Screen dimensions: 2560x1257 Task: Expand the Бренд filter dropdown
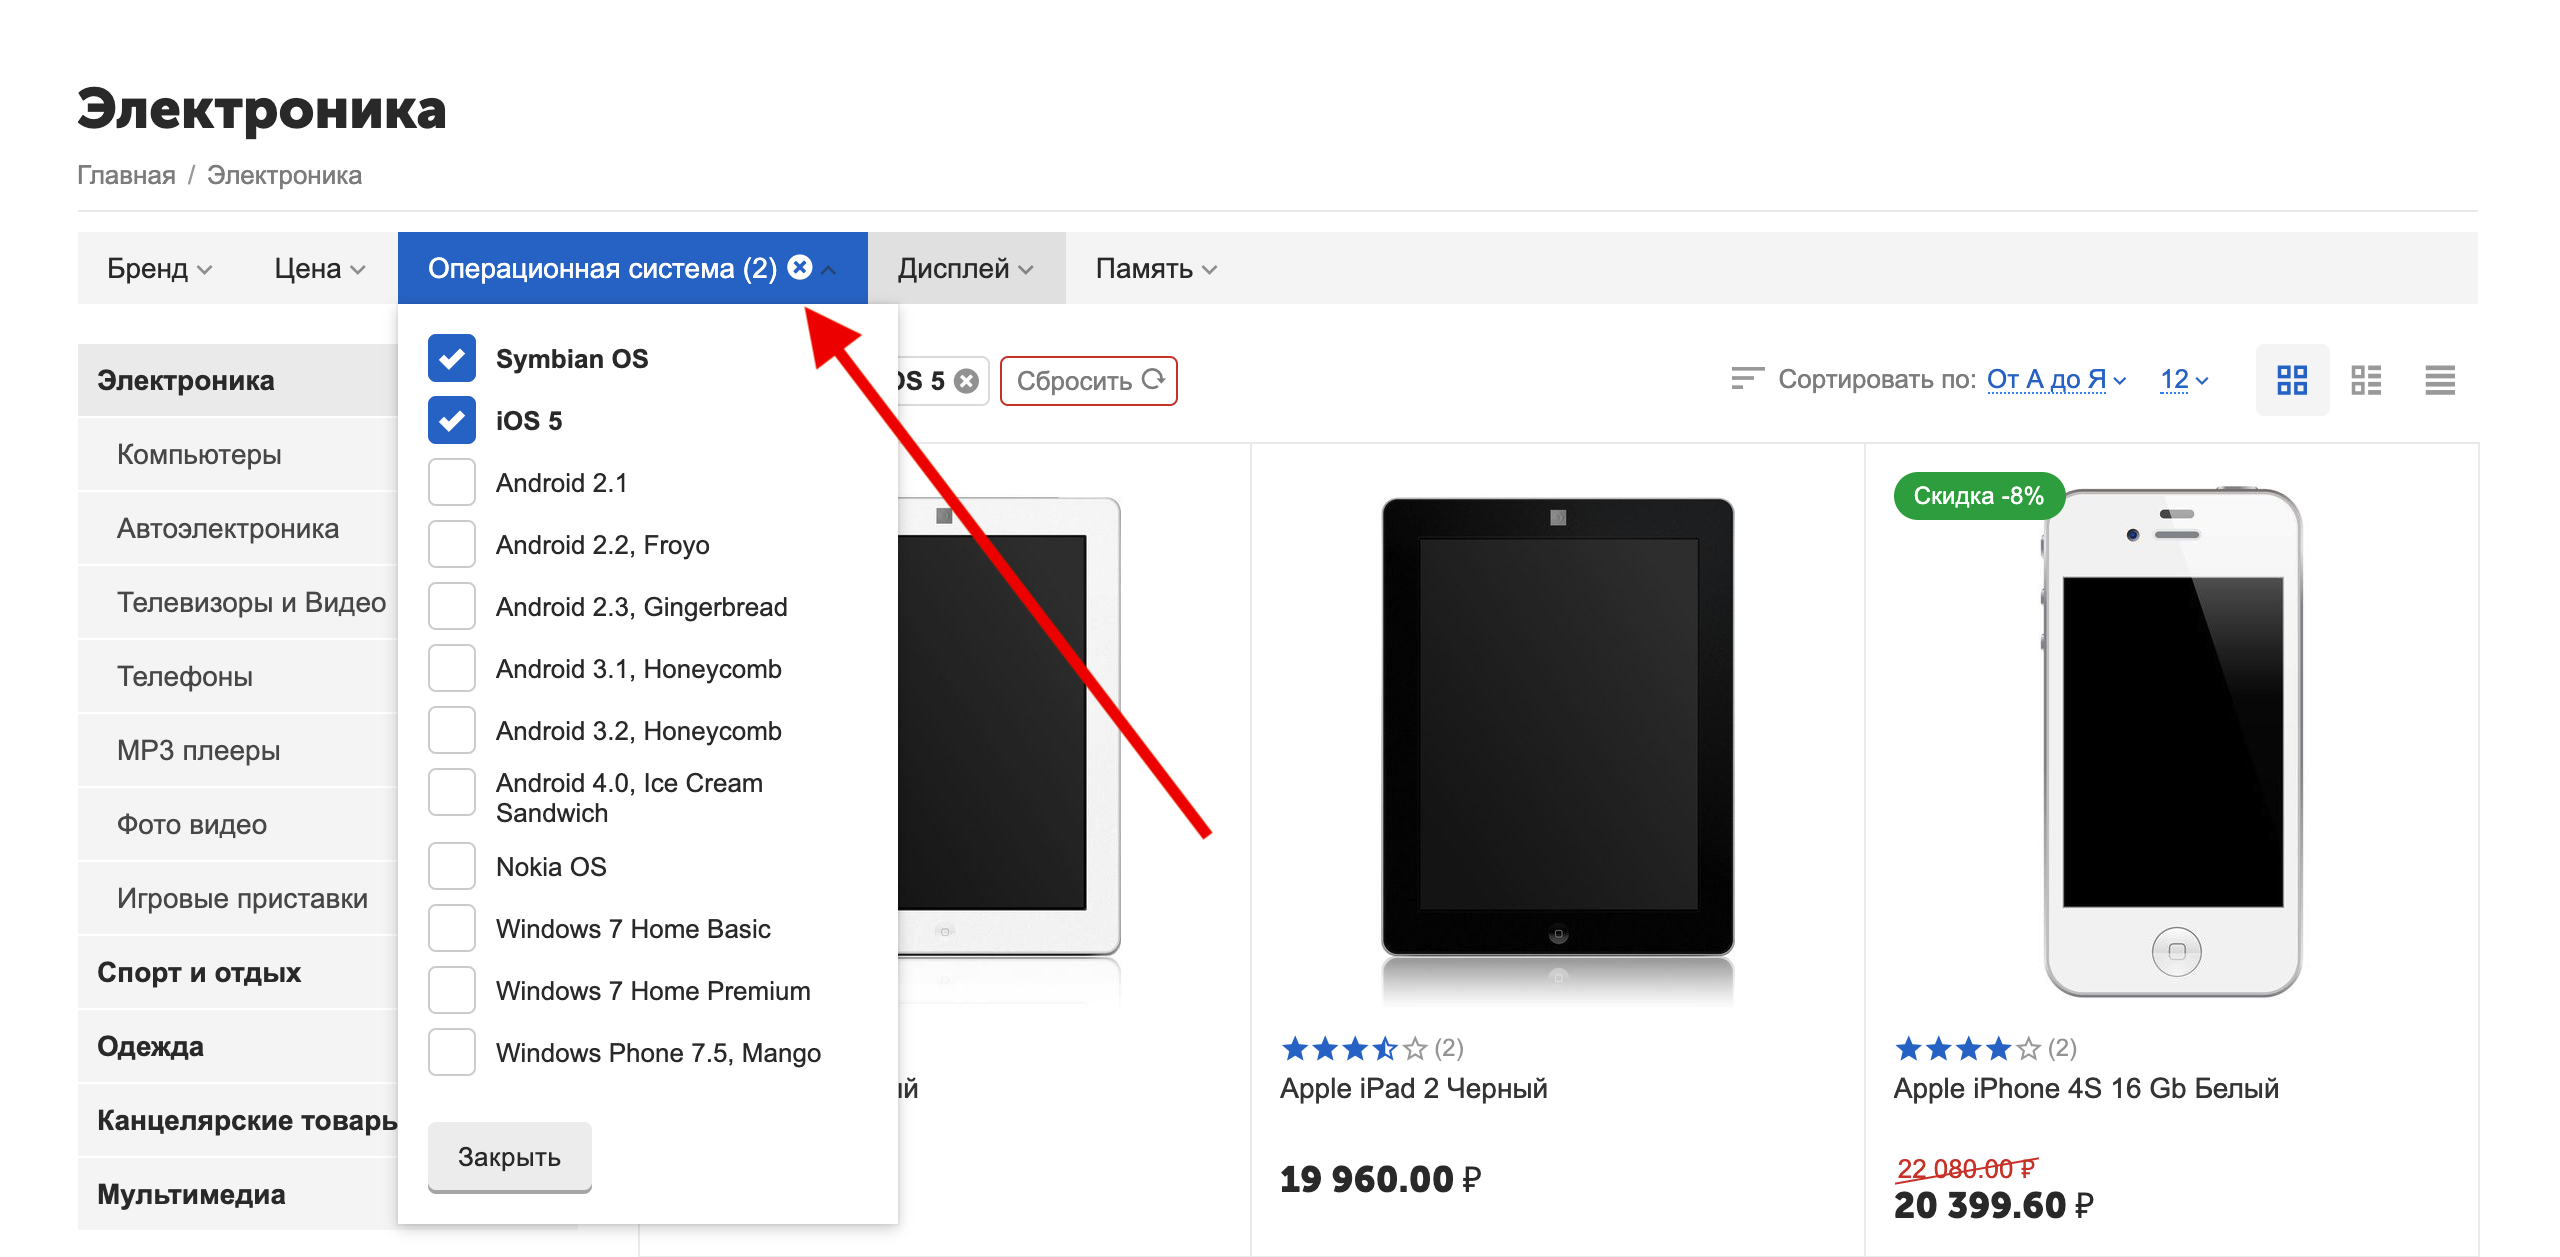tap(160, 268)
